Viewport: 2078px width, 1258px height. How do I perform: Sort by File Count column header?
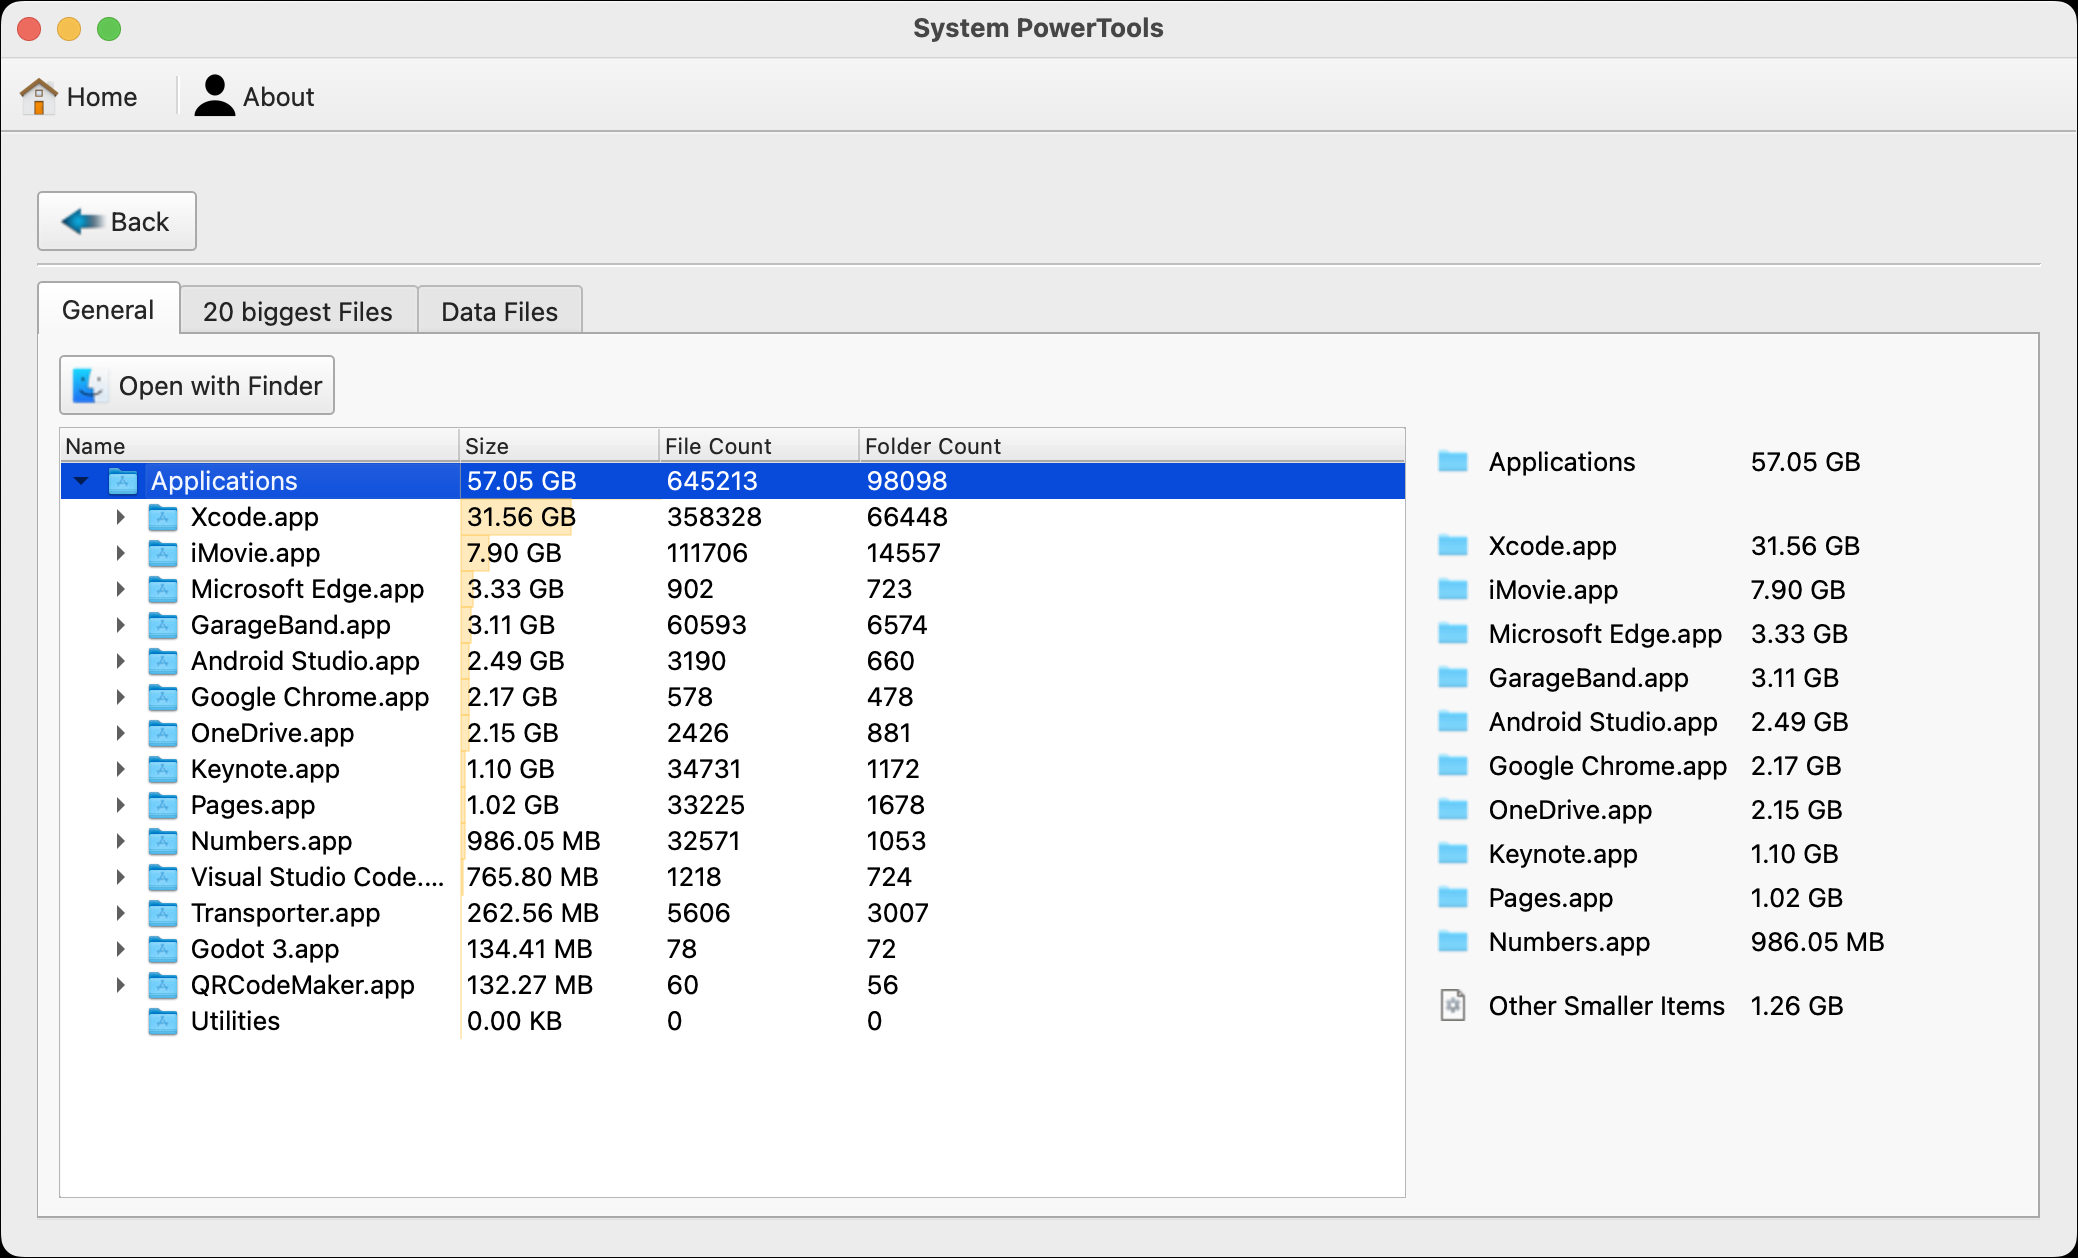point(759,445)
